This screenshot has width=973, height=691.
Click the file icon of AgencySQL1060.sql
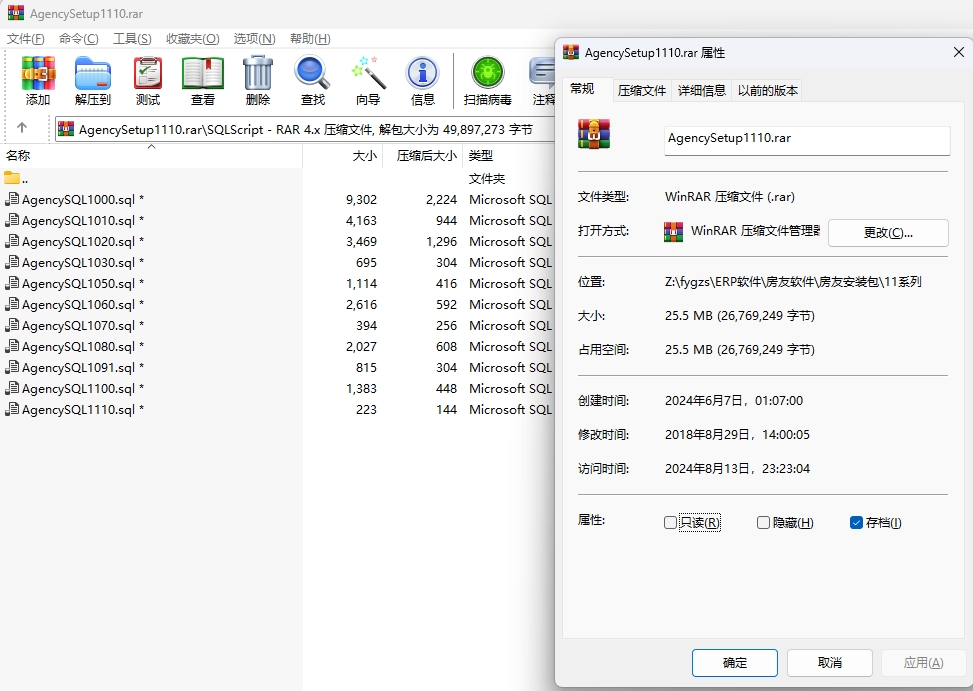12,305
